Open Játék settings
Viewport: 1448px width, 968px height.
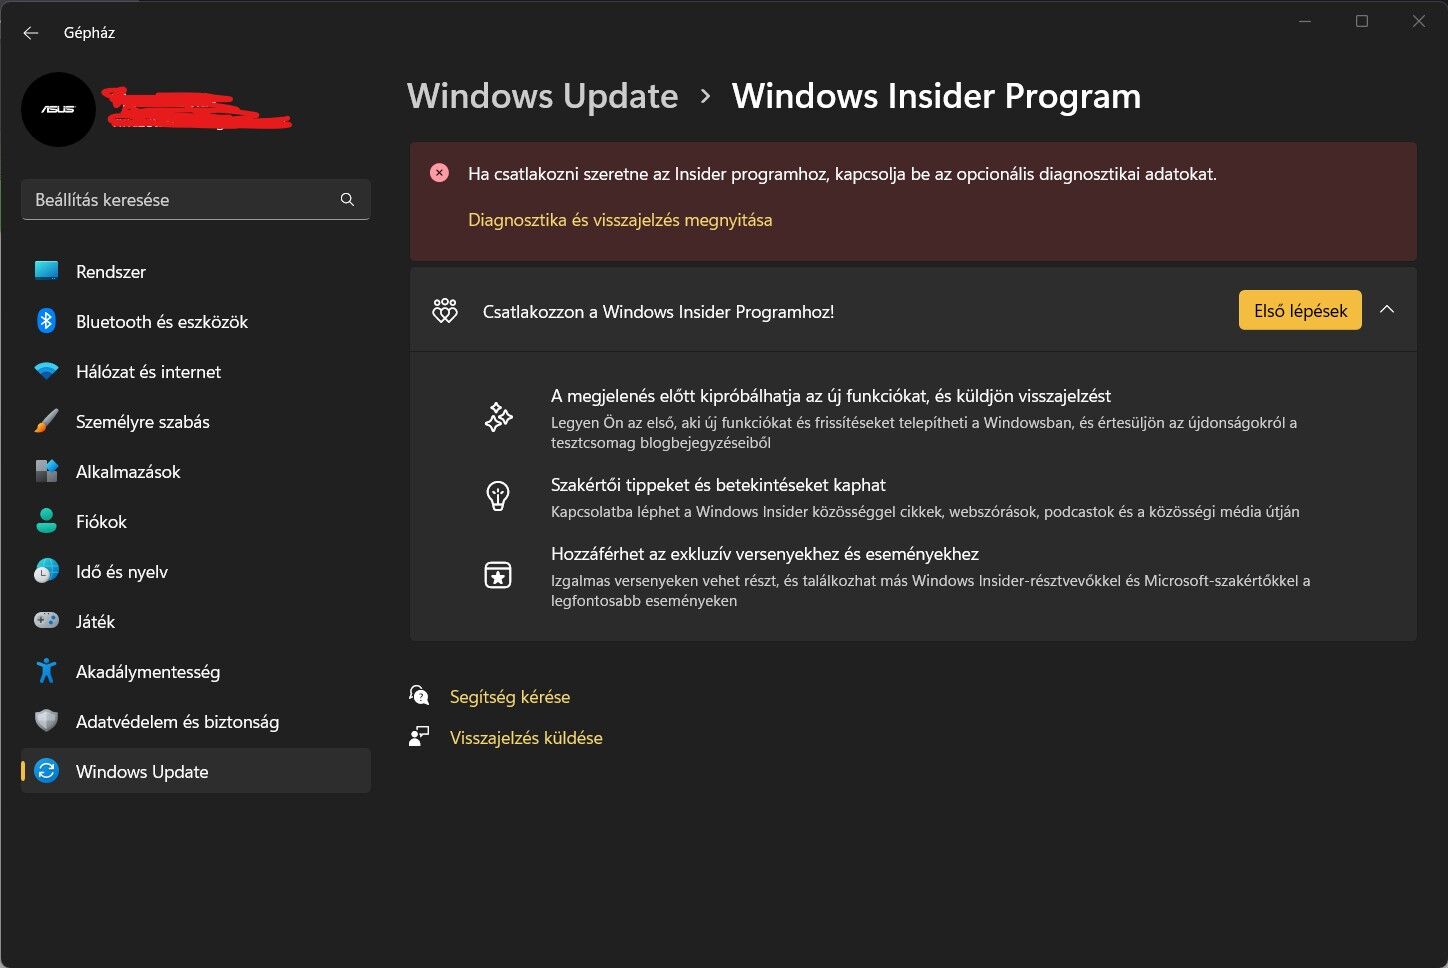pyautogui.click(x=196, y=622)
